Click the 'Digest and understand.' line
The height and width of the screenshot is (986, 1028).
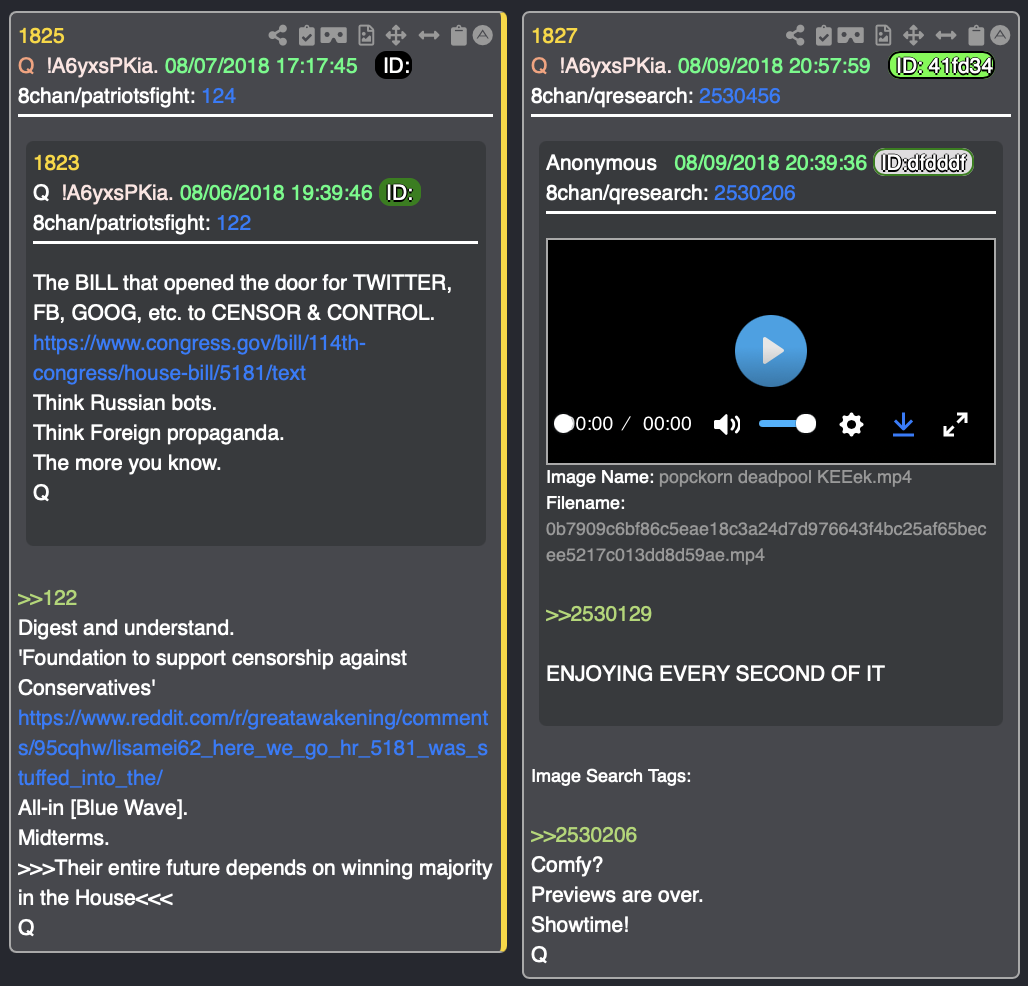(126, 628)
